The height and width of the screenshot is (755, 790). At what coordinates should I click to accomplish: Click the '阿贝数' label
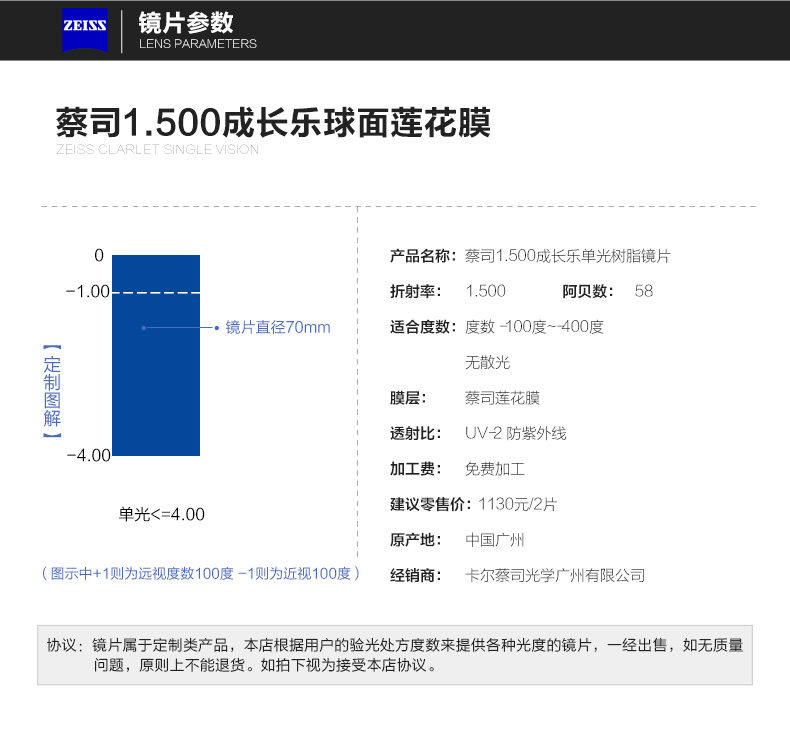tap(587, 291)
